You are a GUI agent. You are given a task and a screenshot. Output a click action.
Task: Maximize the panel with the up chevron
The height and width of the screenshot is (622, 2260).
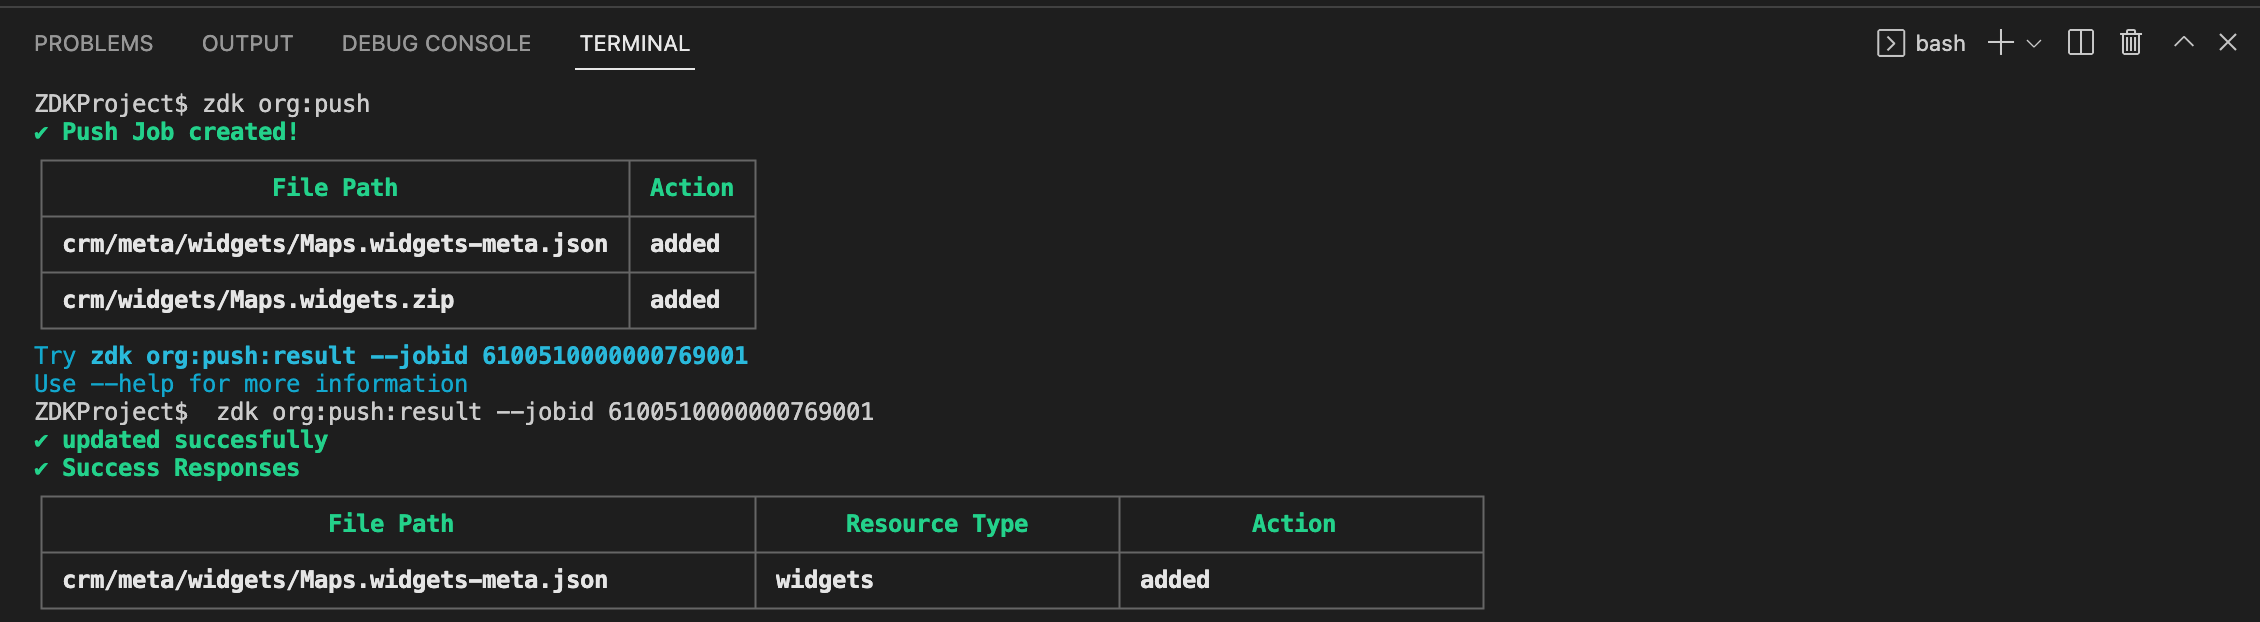tap(2184, 43)
